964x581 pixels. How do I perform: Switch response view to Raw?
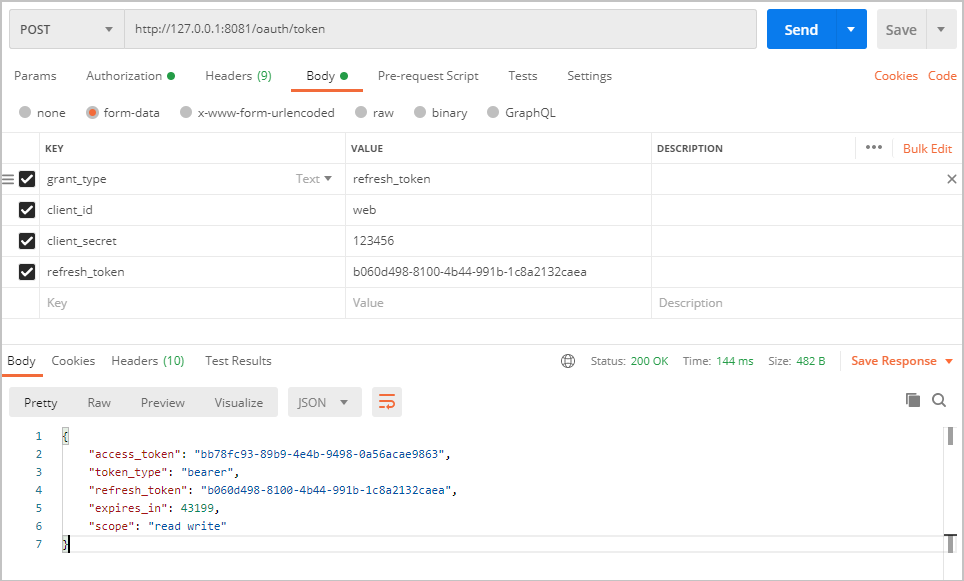click(99, 402)
